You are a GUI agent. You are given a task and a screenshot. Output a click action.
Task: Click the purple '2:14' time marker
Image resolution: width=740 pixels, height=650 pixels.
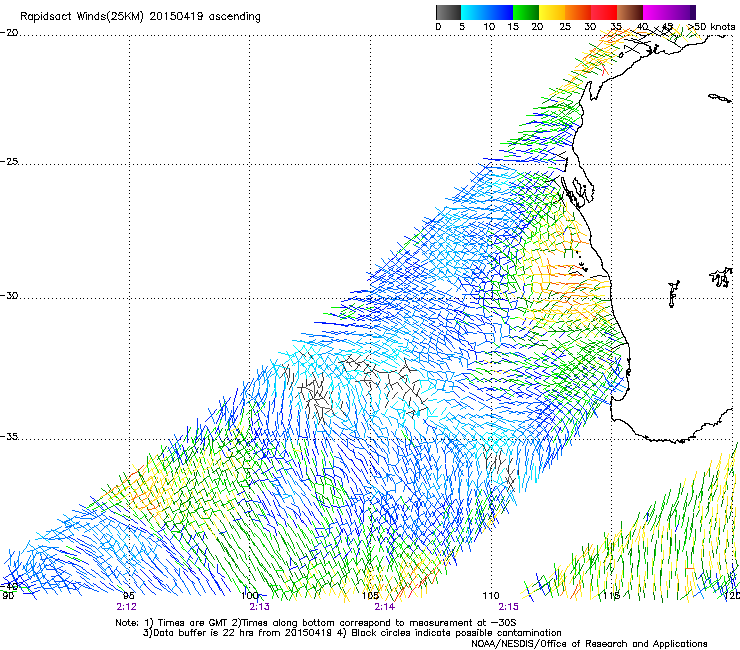384,607
